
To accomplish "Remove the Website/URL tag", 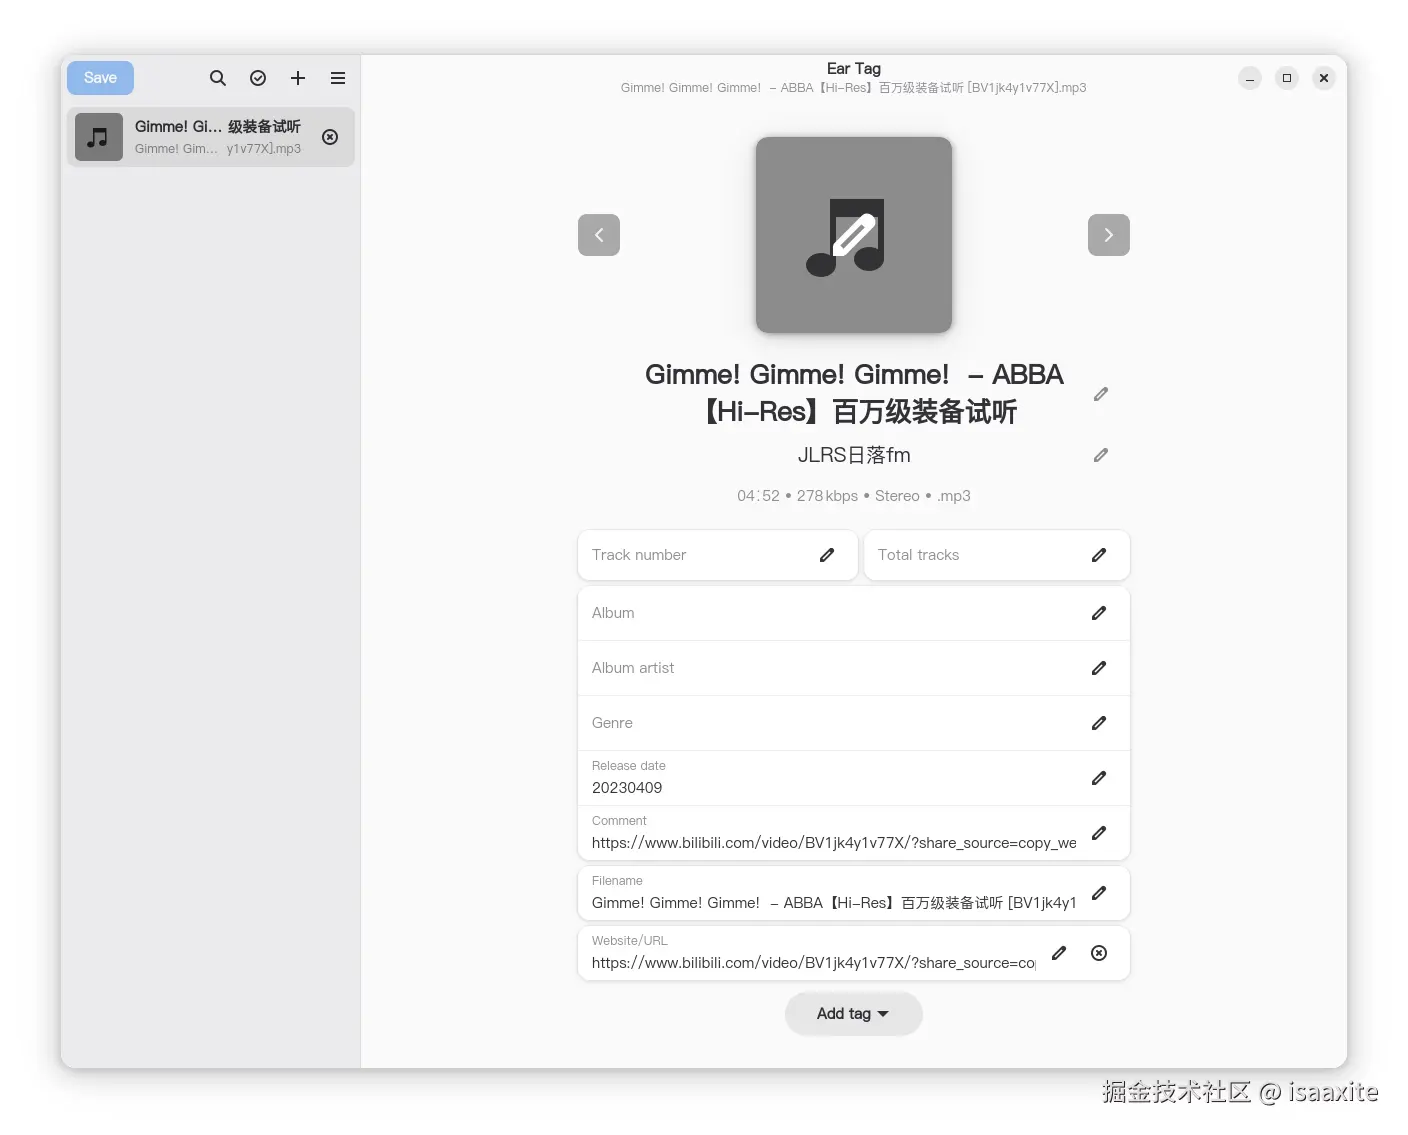I will coord(1099,953).
